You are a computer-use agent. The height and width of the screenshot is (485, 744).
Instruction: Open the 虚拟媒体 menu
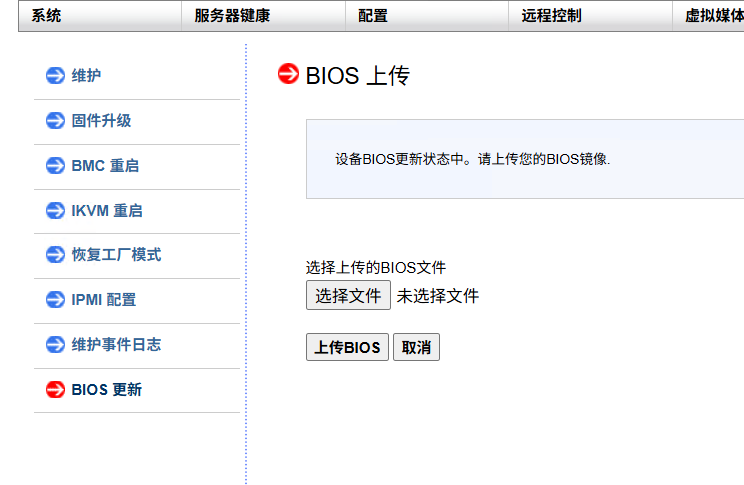coord(712,16)
